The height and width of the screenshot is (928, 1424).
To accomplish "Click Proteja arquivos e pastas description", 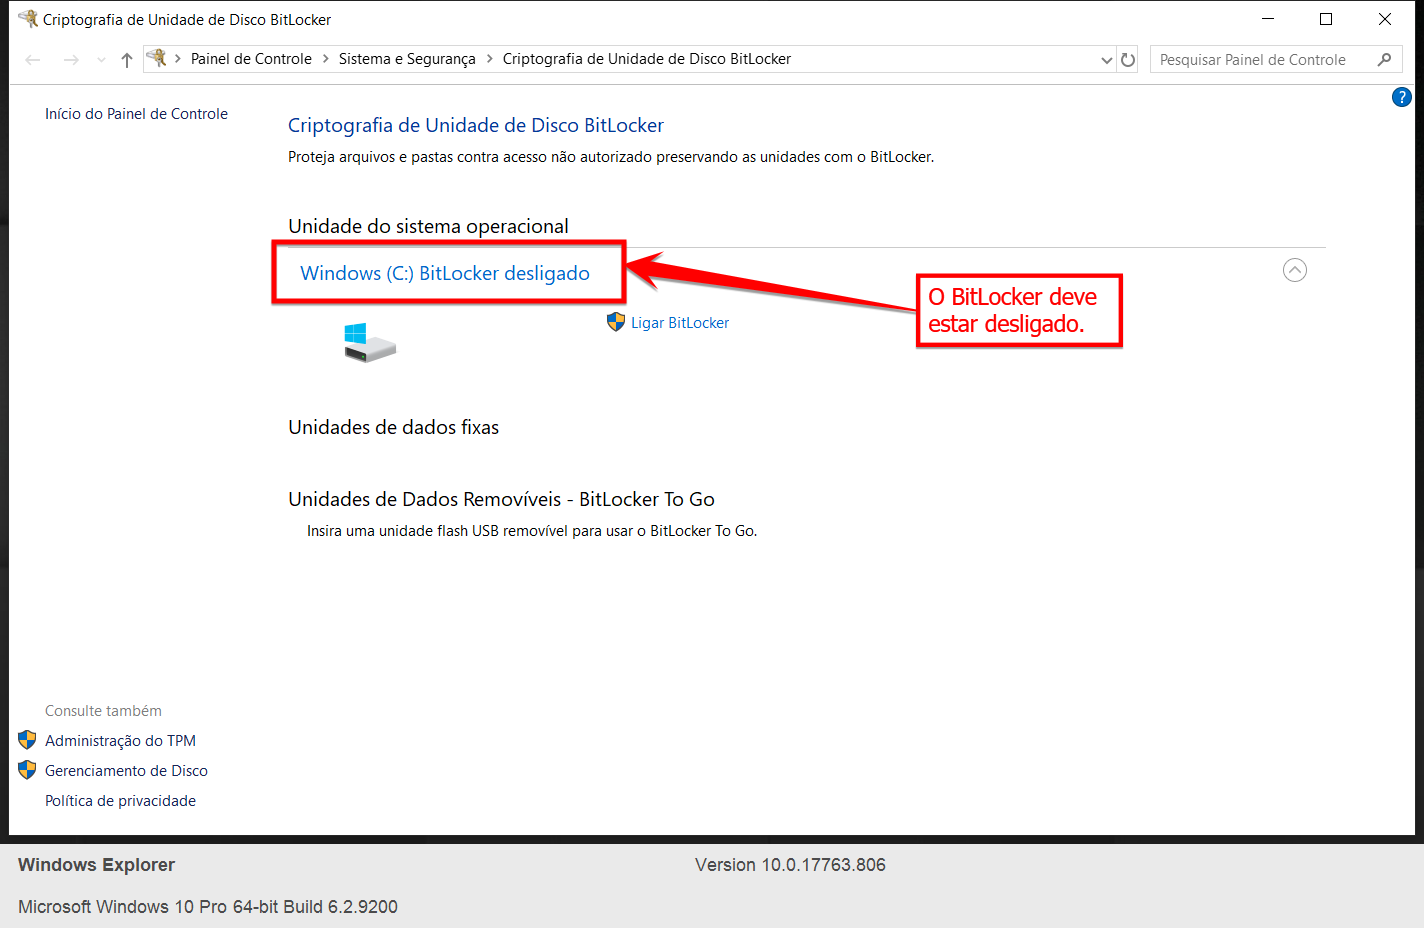I will coord(611,157).
